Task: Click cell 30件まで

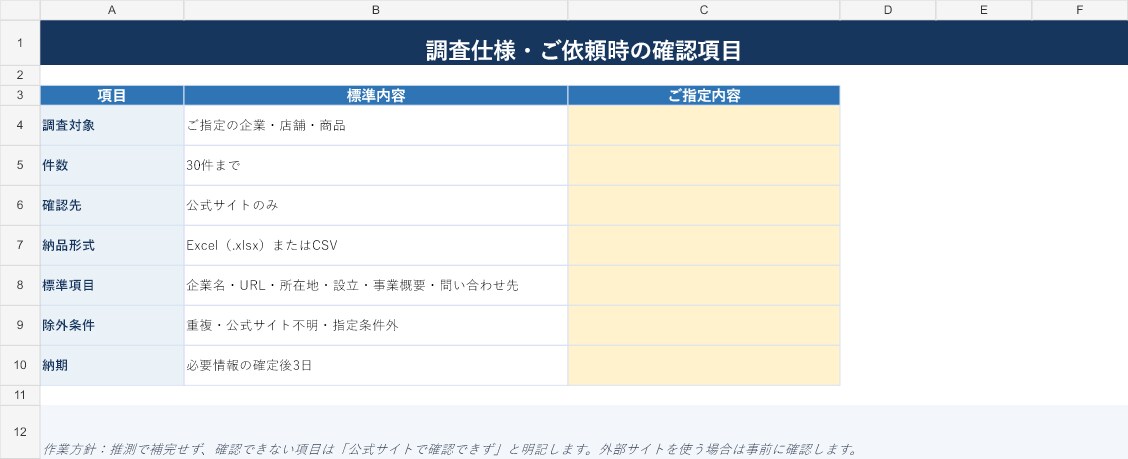Action: (x=376, y=165)
